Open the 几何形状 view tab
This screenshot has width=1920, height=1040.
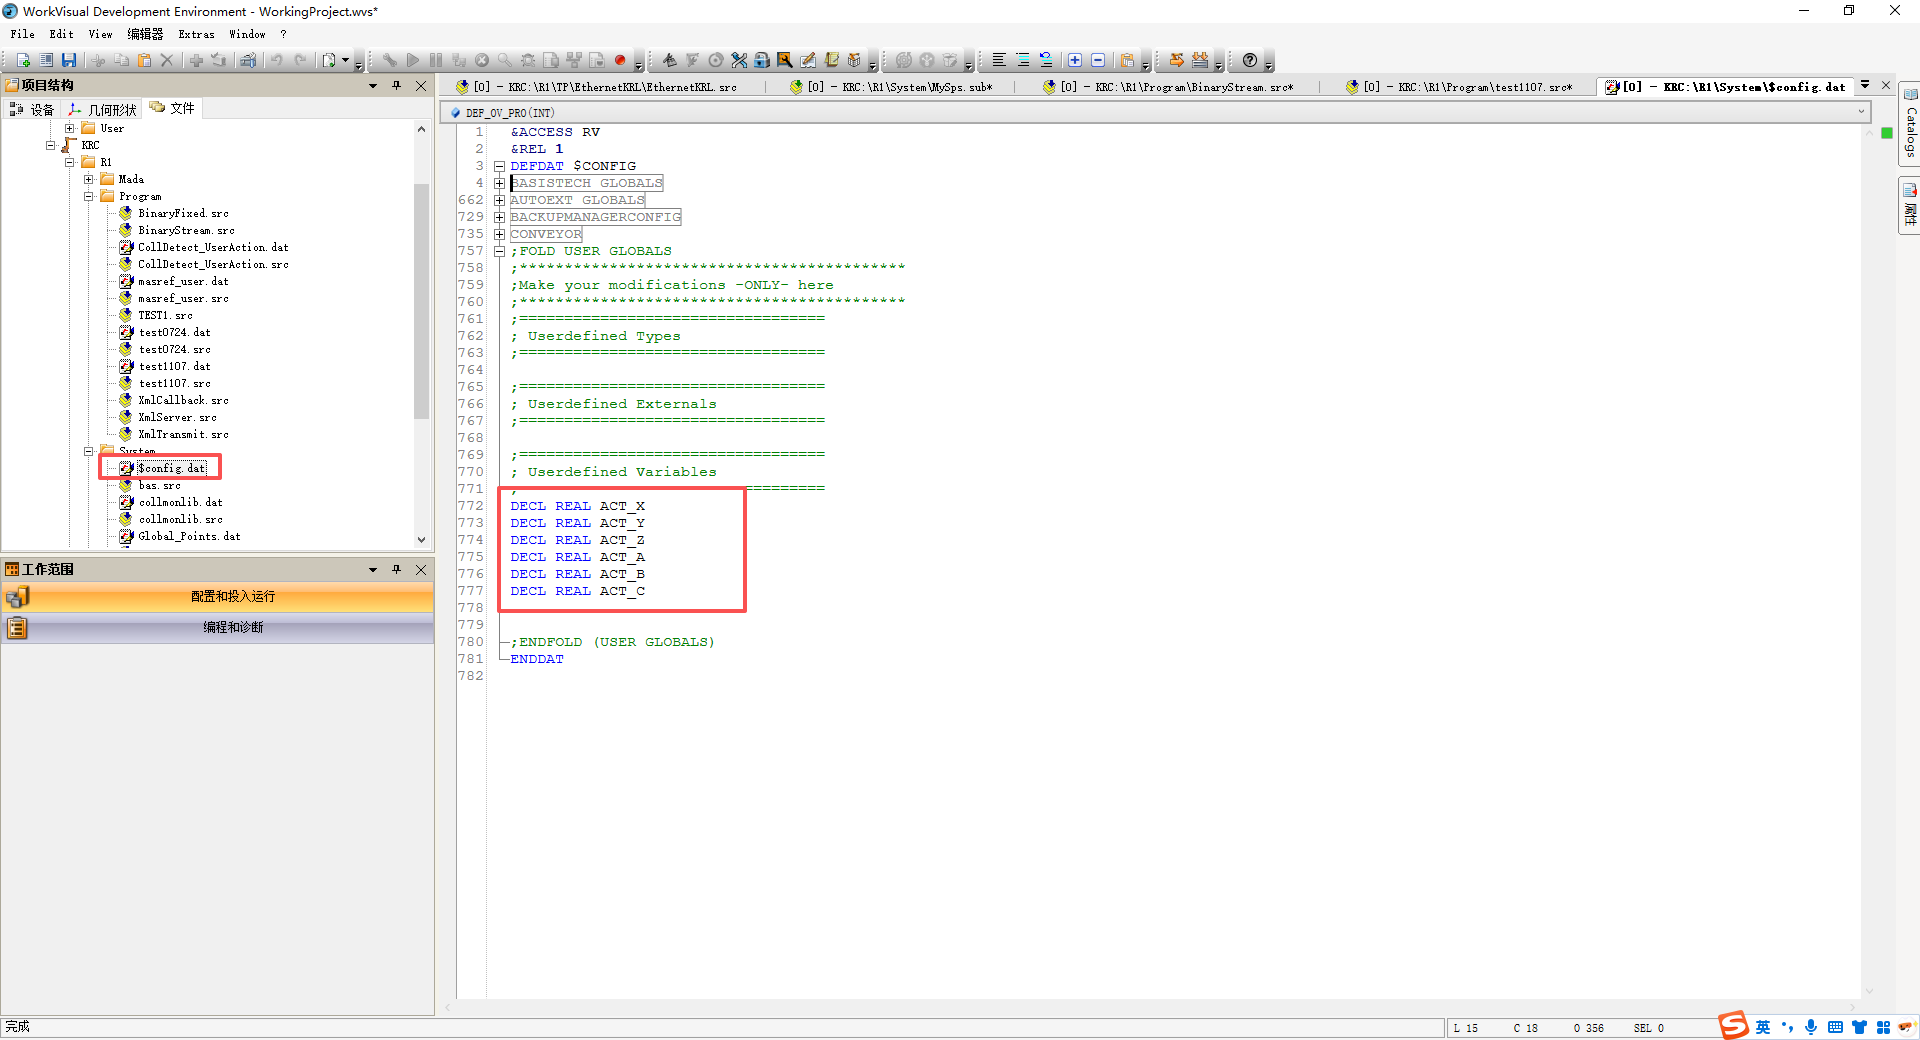(x=103, y=109)
